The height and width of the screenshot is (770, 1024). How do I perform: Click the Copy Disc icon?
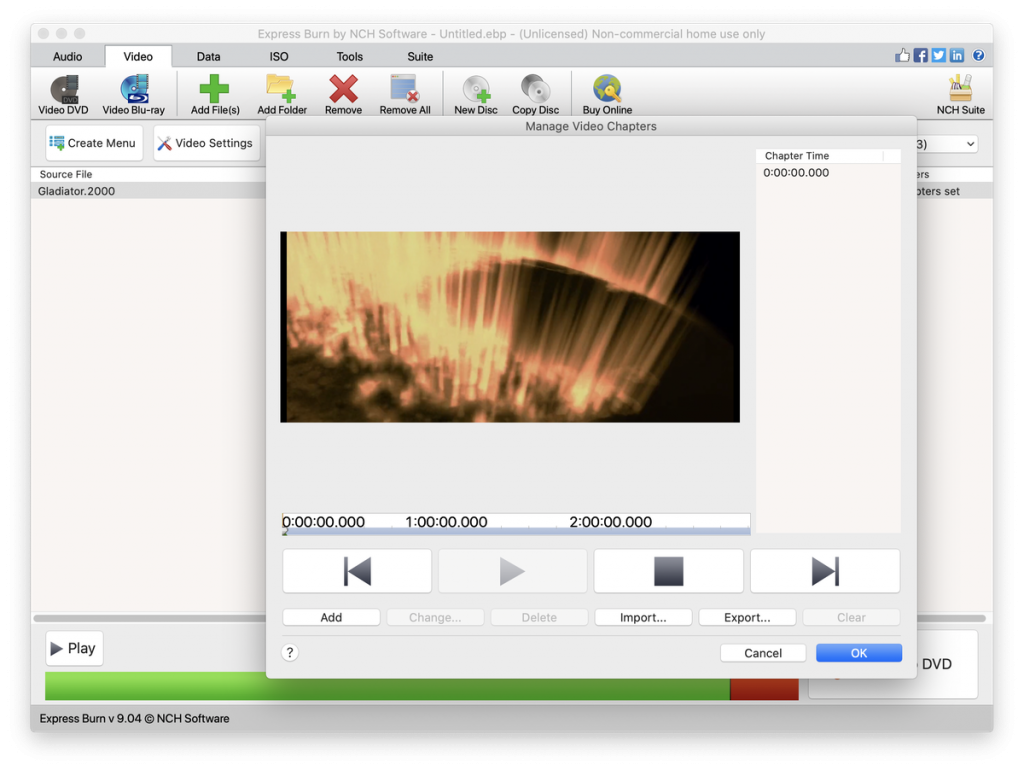(x=536, y=95)
